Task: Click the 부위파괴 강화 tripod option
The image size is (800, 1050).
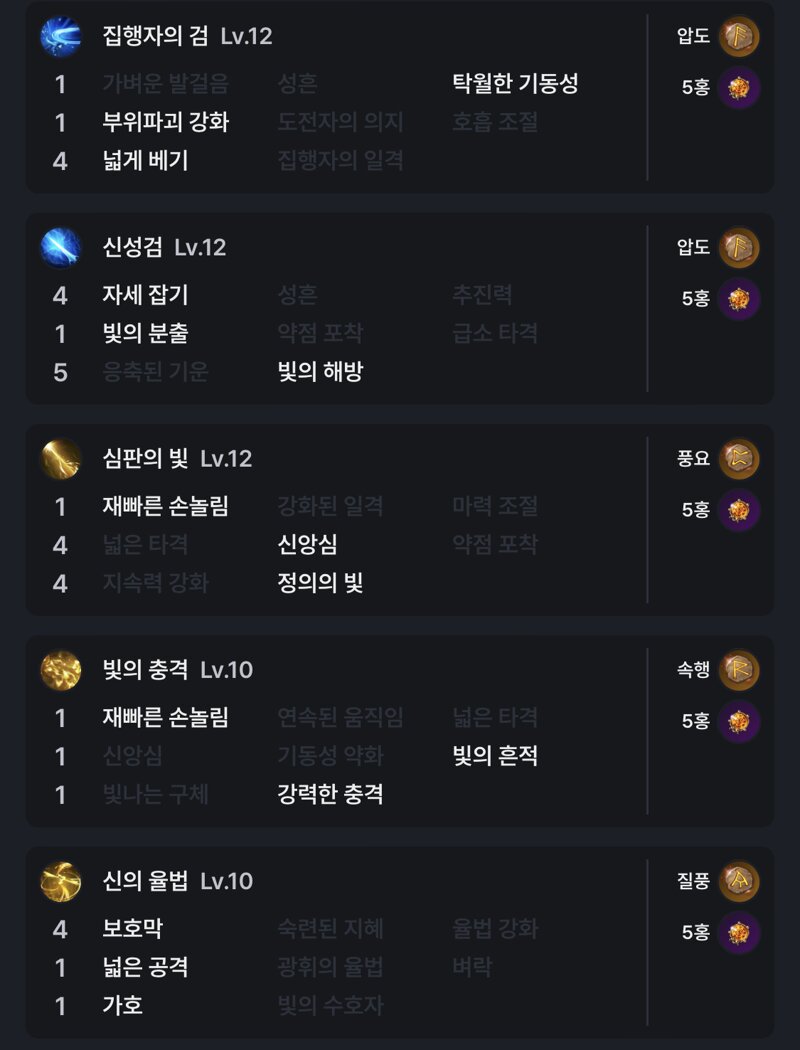Action: point(165,123)
